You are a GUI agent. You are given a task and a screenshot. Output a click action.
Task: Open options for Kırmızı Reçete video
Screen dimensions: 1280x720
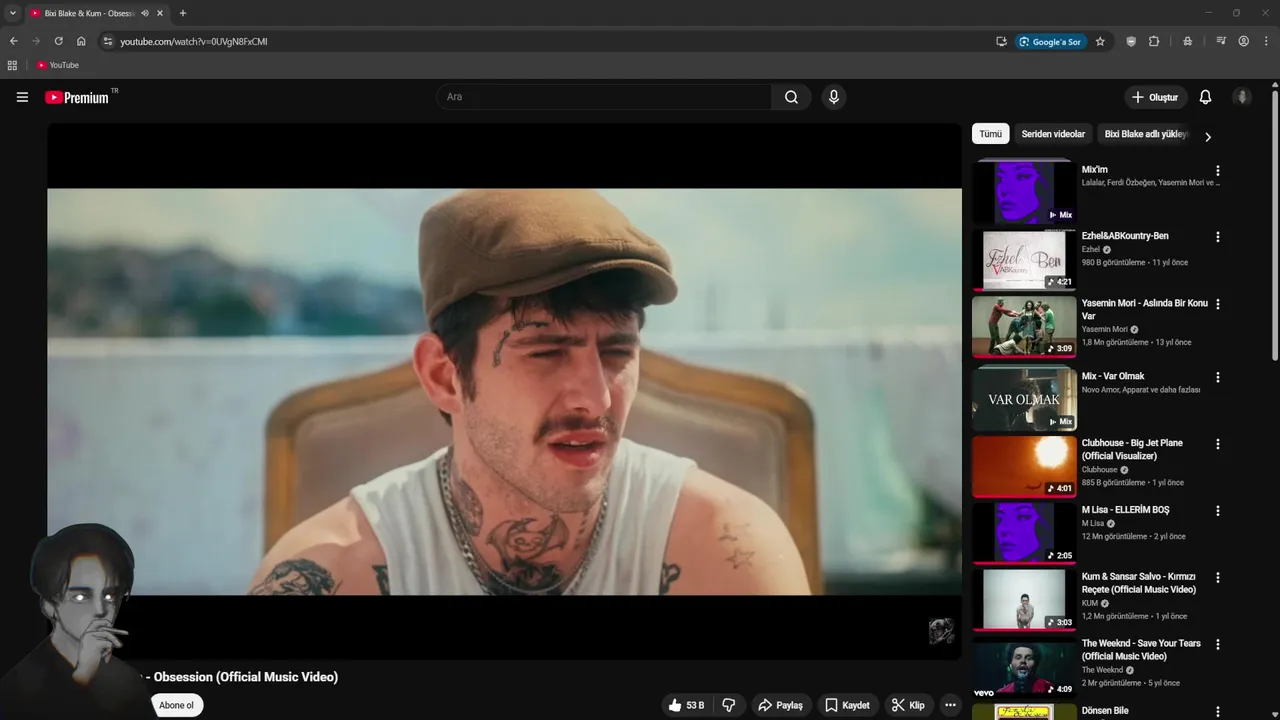click(1217, 578)
